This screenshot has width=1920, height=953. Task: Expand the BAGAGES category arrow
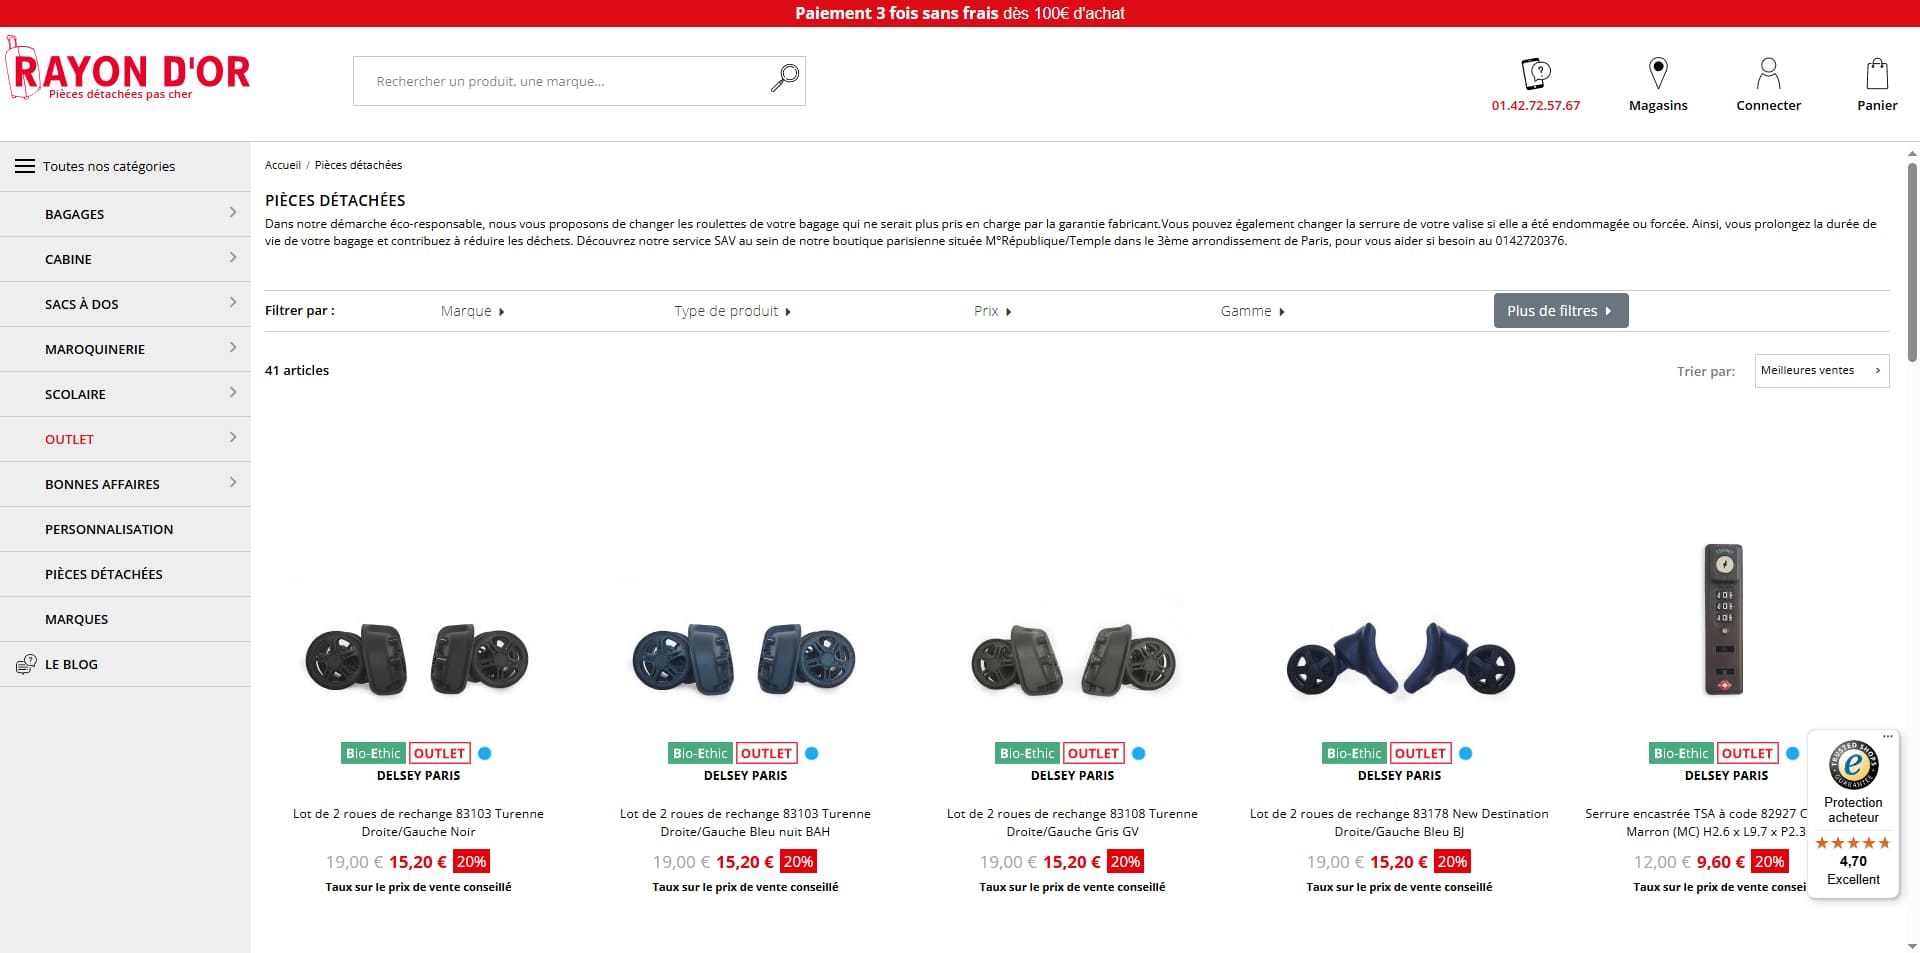(233, 213)
